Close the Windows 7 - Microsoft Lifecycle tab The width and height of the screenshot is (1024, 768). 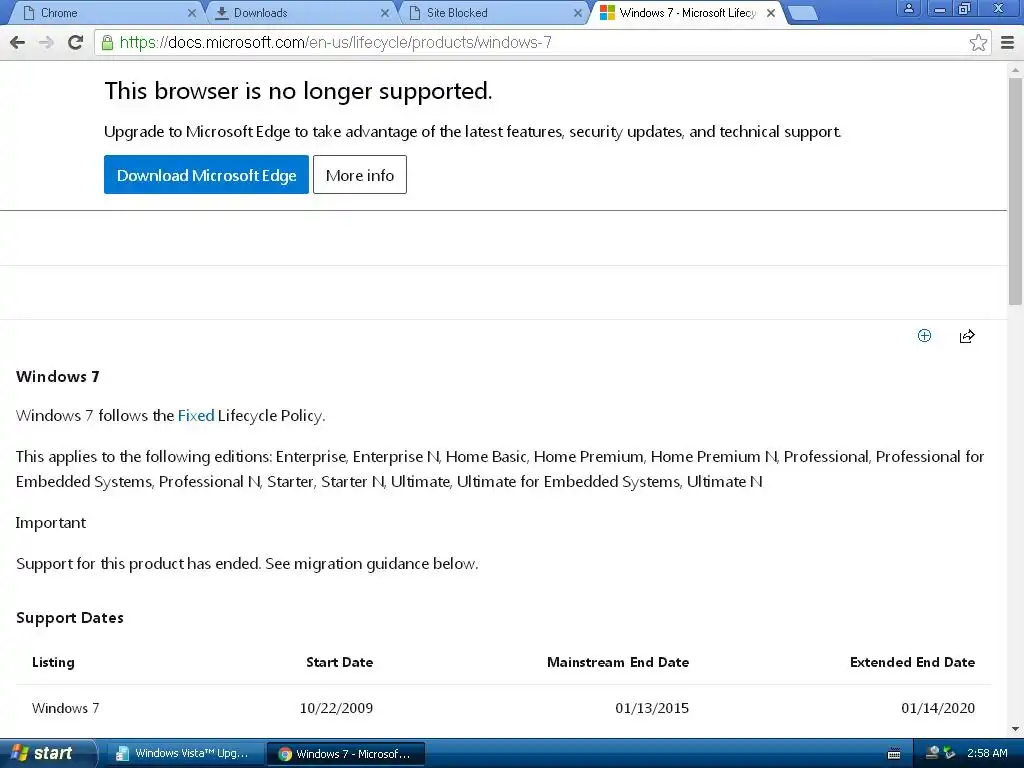tap(771, 13)
